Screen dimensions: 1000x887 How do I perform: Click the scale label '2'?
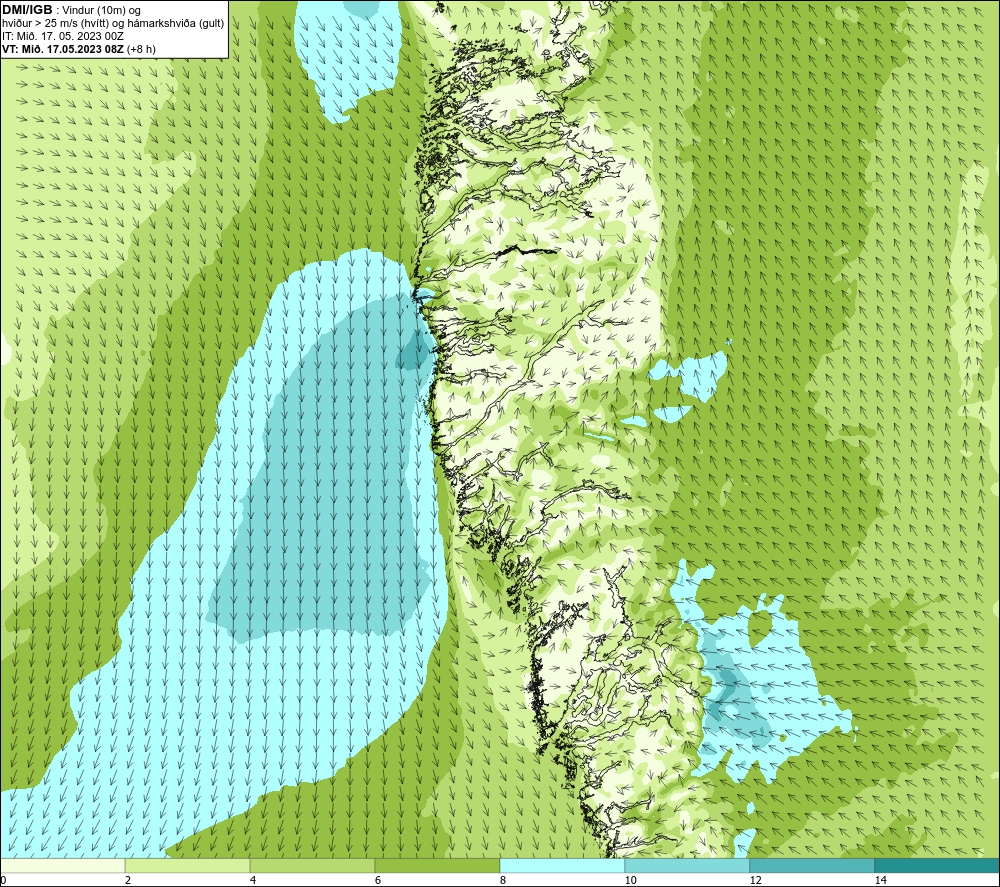point(128,881)
